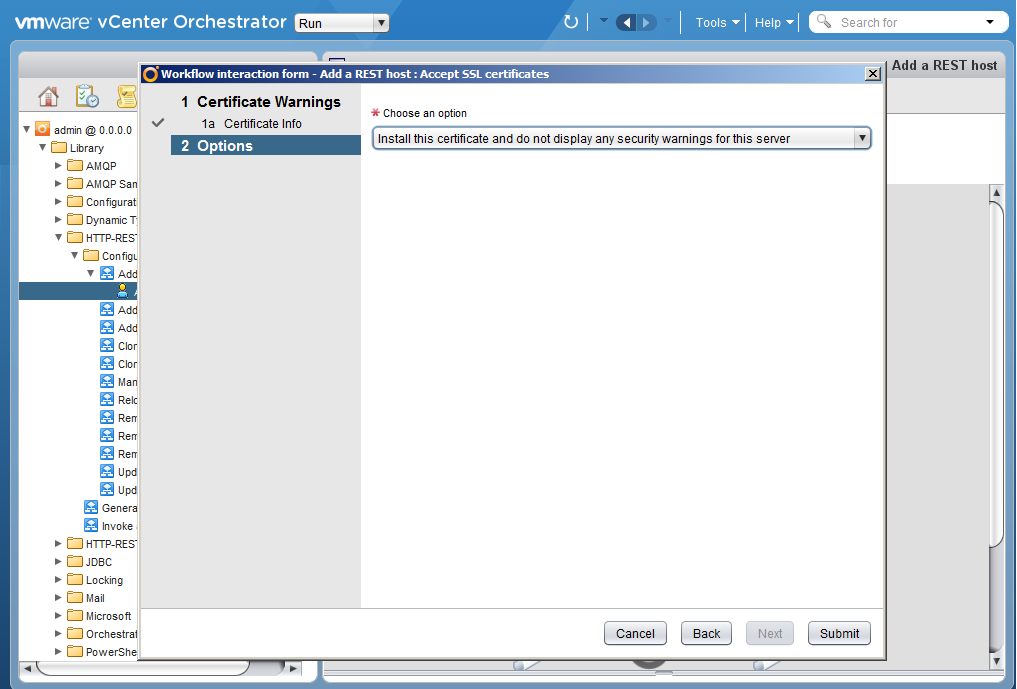Viewport: 1017px width, 689px height.
Task: Click the admin @ 0.0.0.0 server icon
Action: tap(43, 129)
